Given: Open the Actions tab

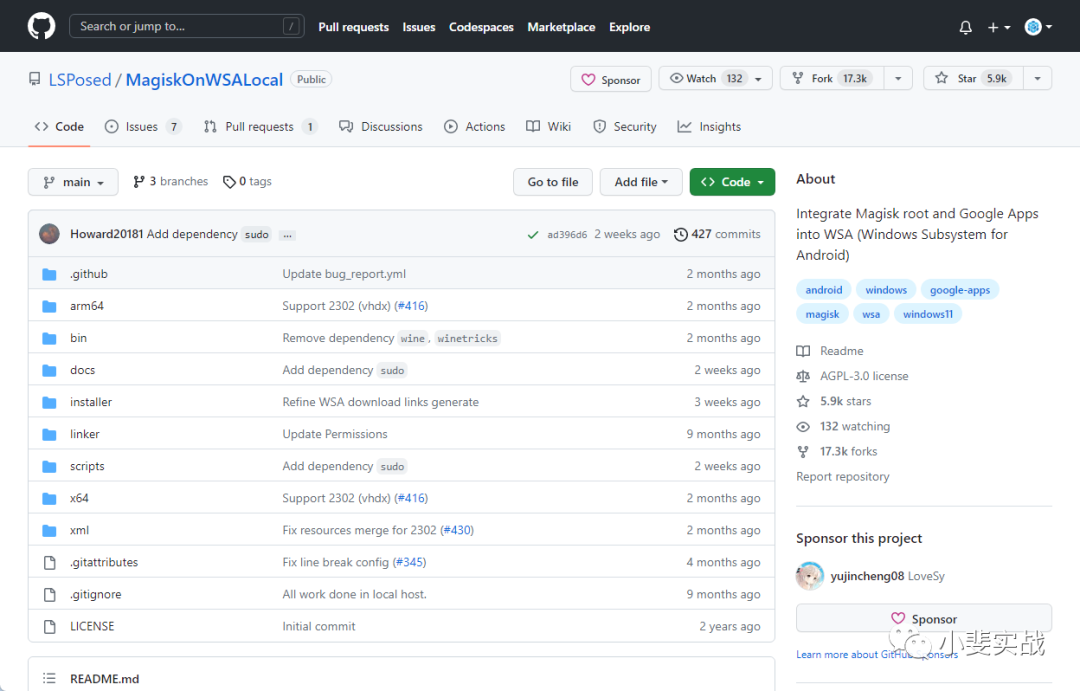Looking at the screenshot, I should pyautogui.click(x=475, y=127).
